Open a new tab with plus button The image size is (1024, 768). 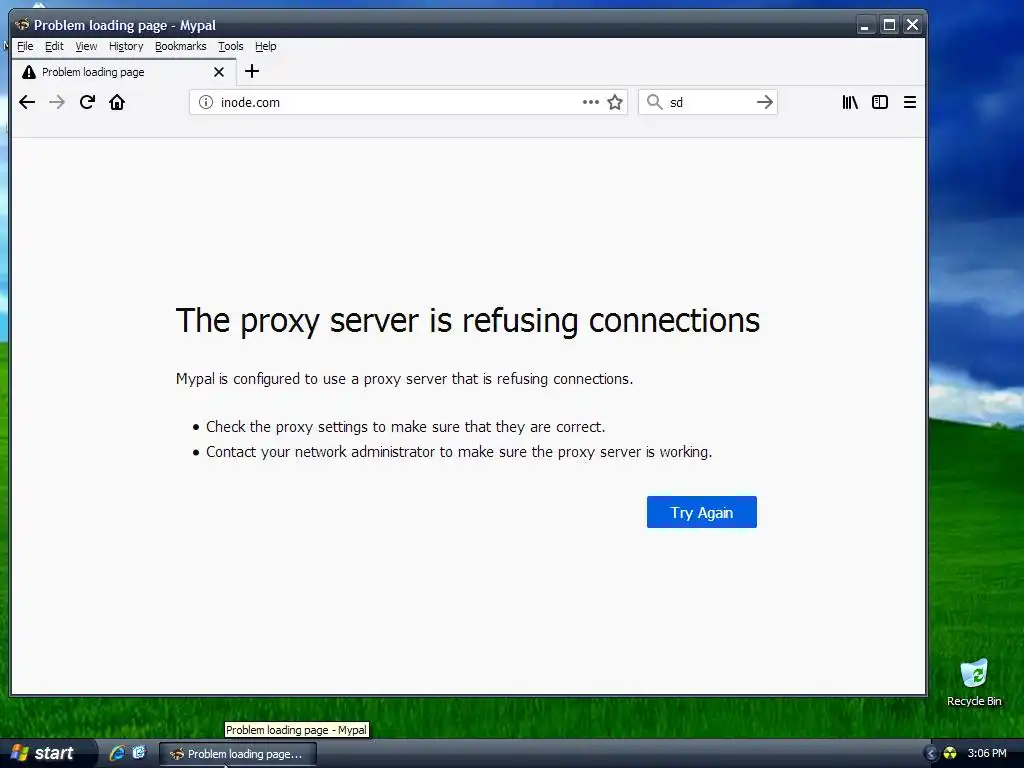coord(252,71)
